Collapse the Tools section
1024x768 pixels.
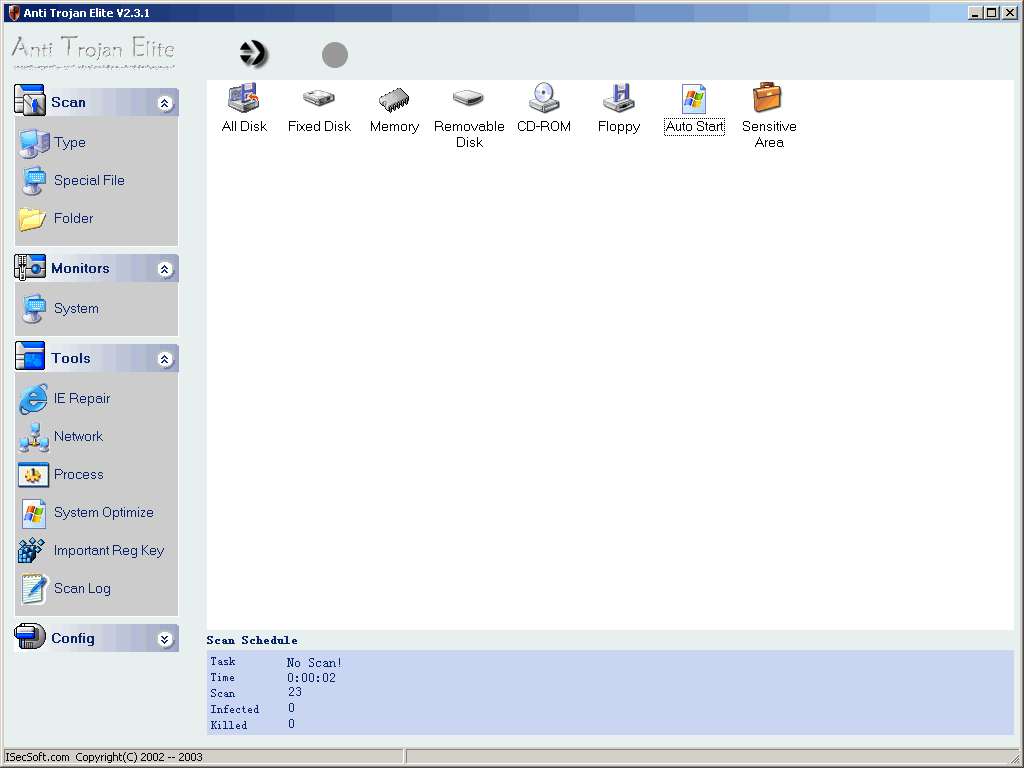coord(165,359)
